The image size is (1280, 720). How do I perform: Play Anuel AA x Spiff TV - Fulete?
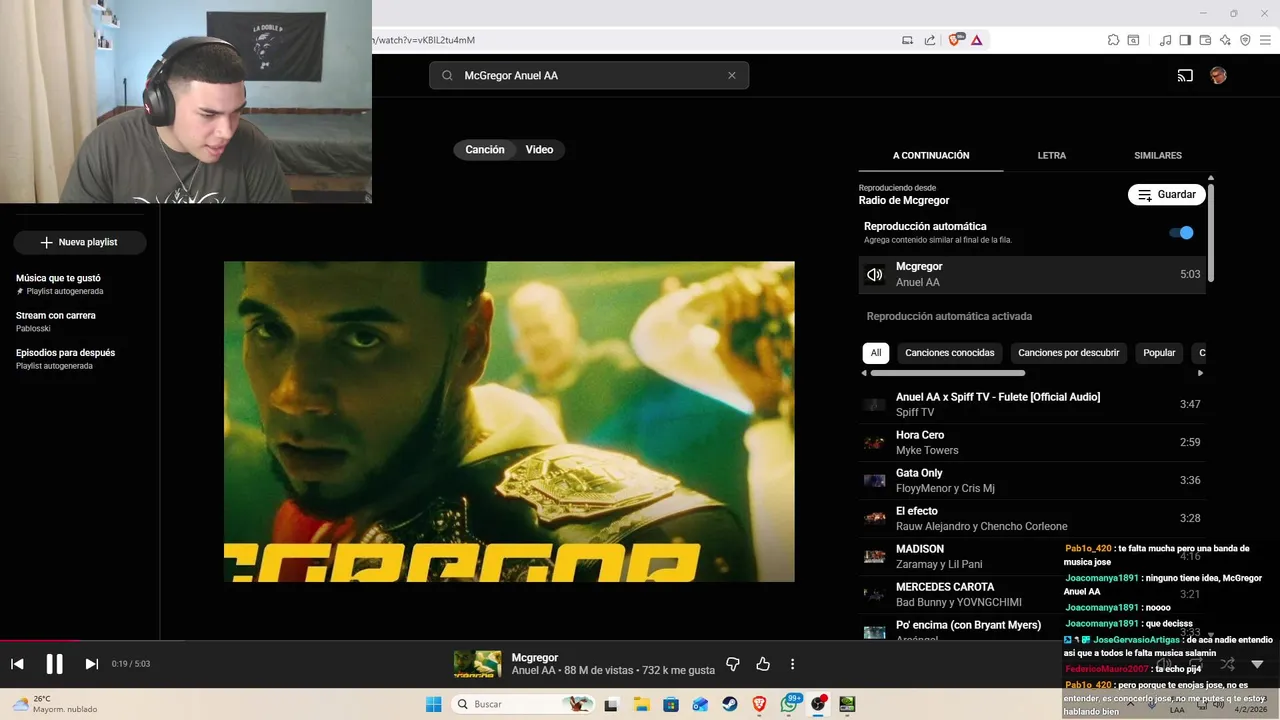pyautogui.click(x=1032, y=404)
